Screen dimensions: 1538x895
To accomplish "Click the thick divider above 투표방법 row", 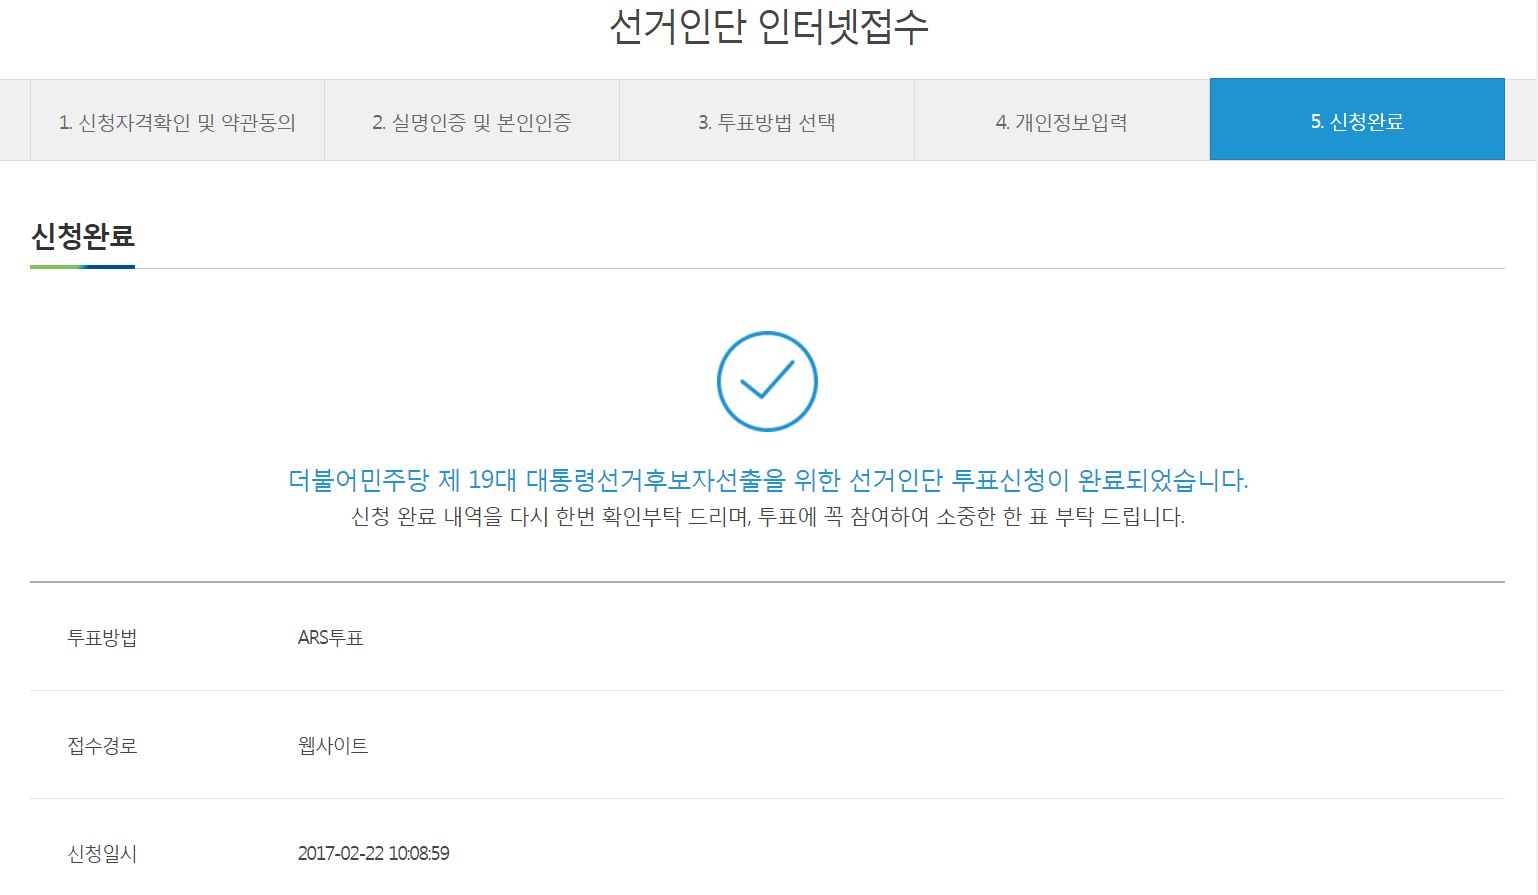I will [x=768, y=581].
